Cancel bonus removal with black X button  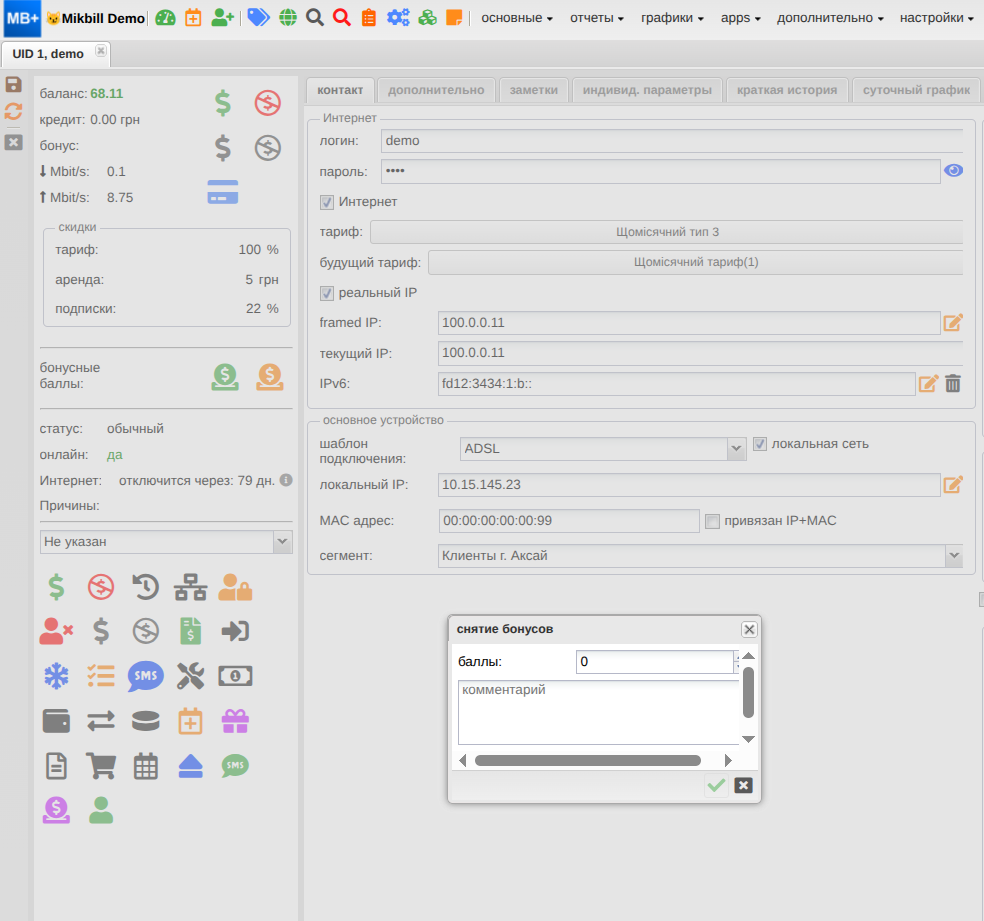[743, 785]
